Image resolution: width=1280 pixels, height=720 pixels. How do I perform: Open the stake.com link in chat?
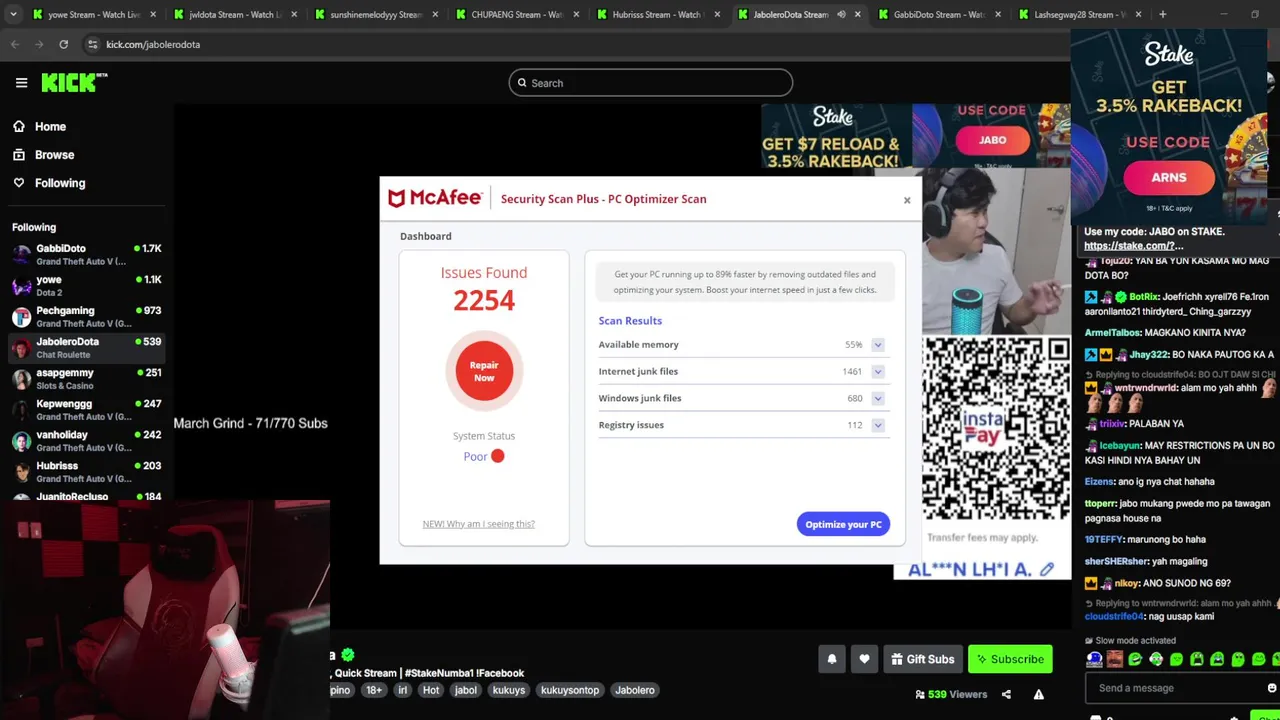click(x=1133, y=246)
